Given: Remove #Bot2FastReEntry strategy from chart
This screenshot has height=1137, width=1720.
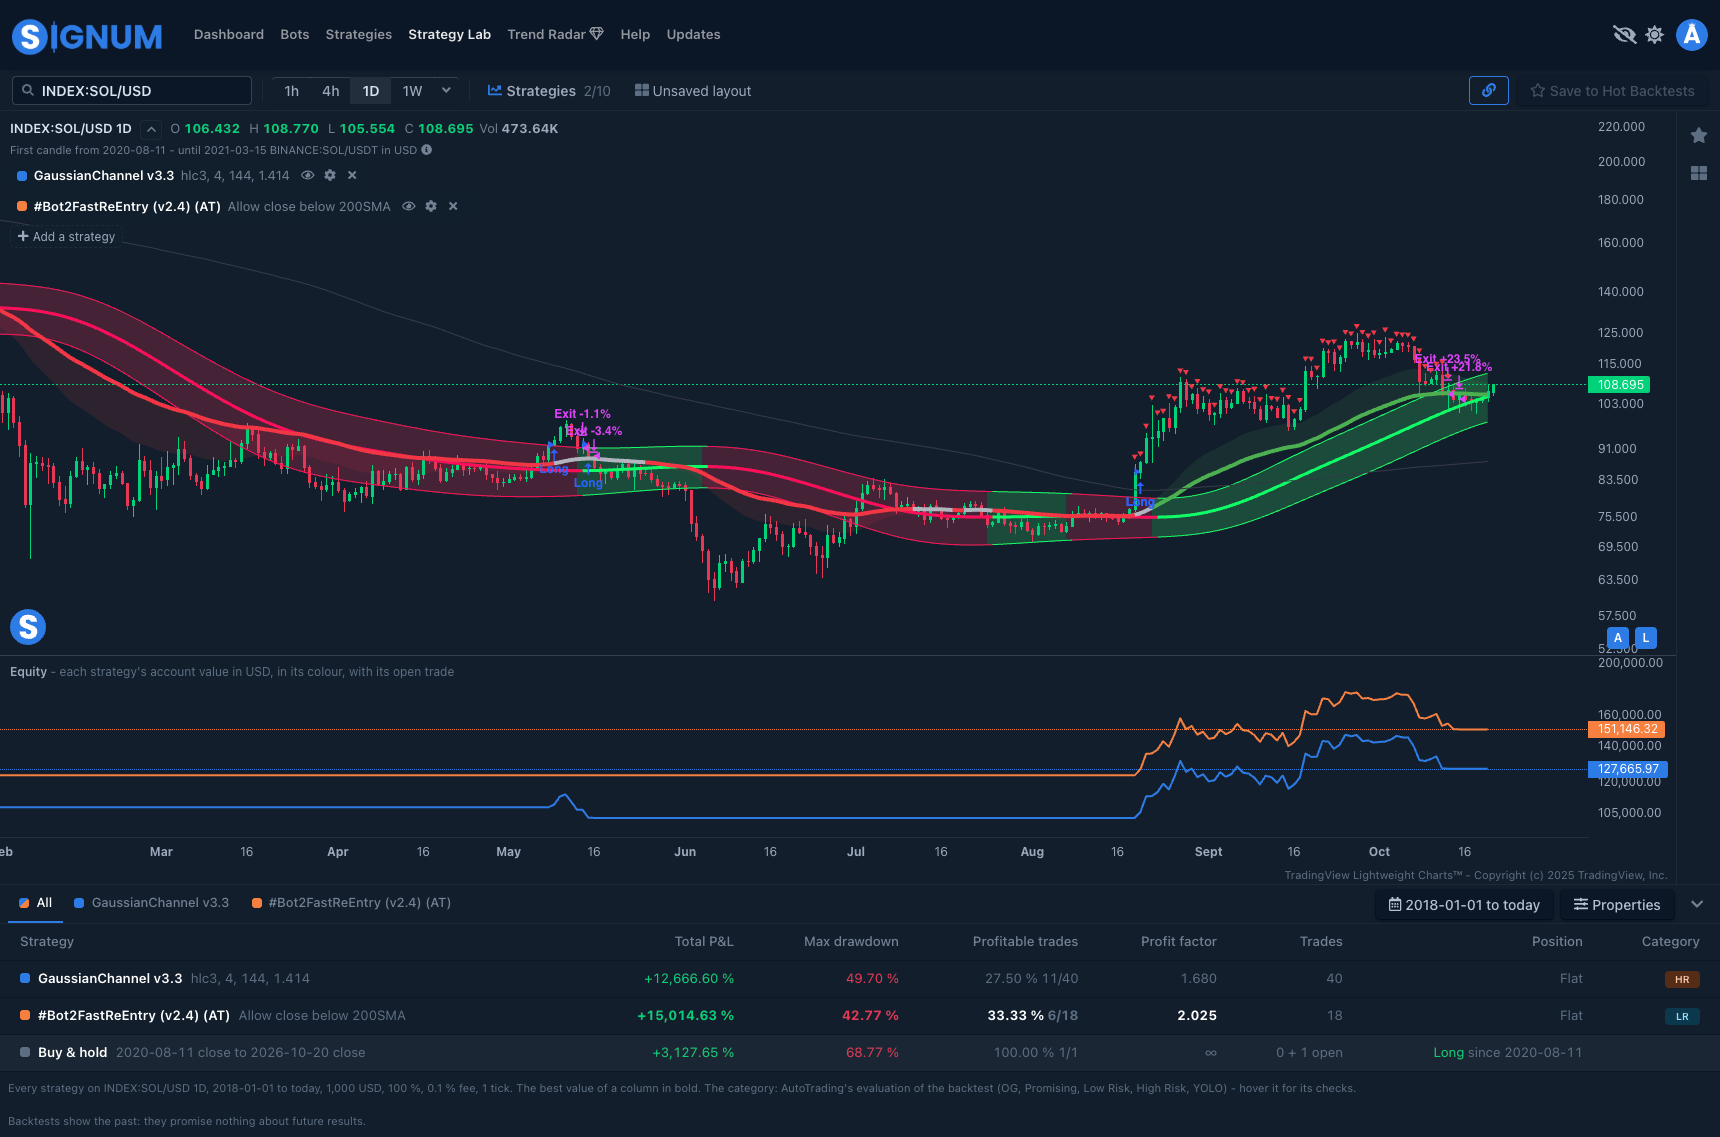Looking at the screenshot, I should (453, 206).
